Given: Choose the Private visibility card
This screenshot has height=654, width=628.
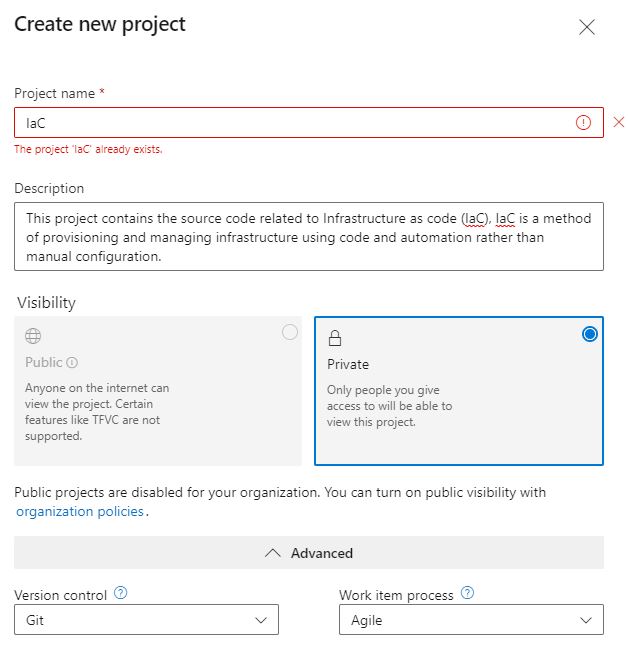Looking at the screenshot, I should point(458,390).
